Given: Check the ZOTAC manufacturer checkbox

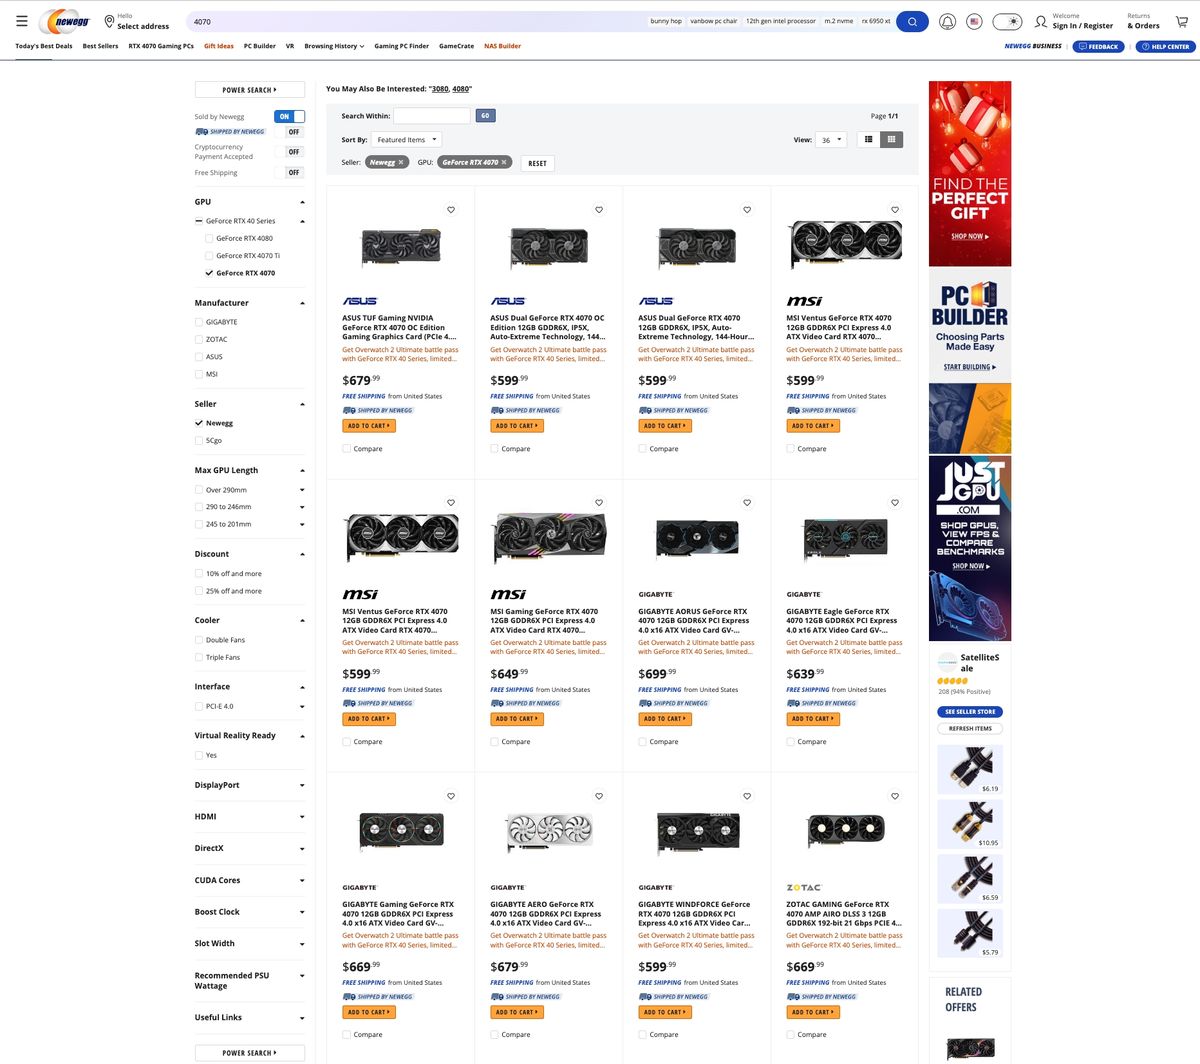Looking at the screenshot, I should [x=199, y=339].
